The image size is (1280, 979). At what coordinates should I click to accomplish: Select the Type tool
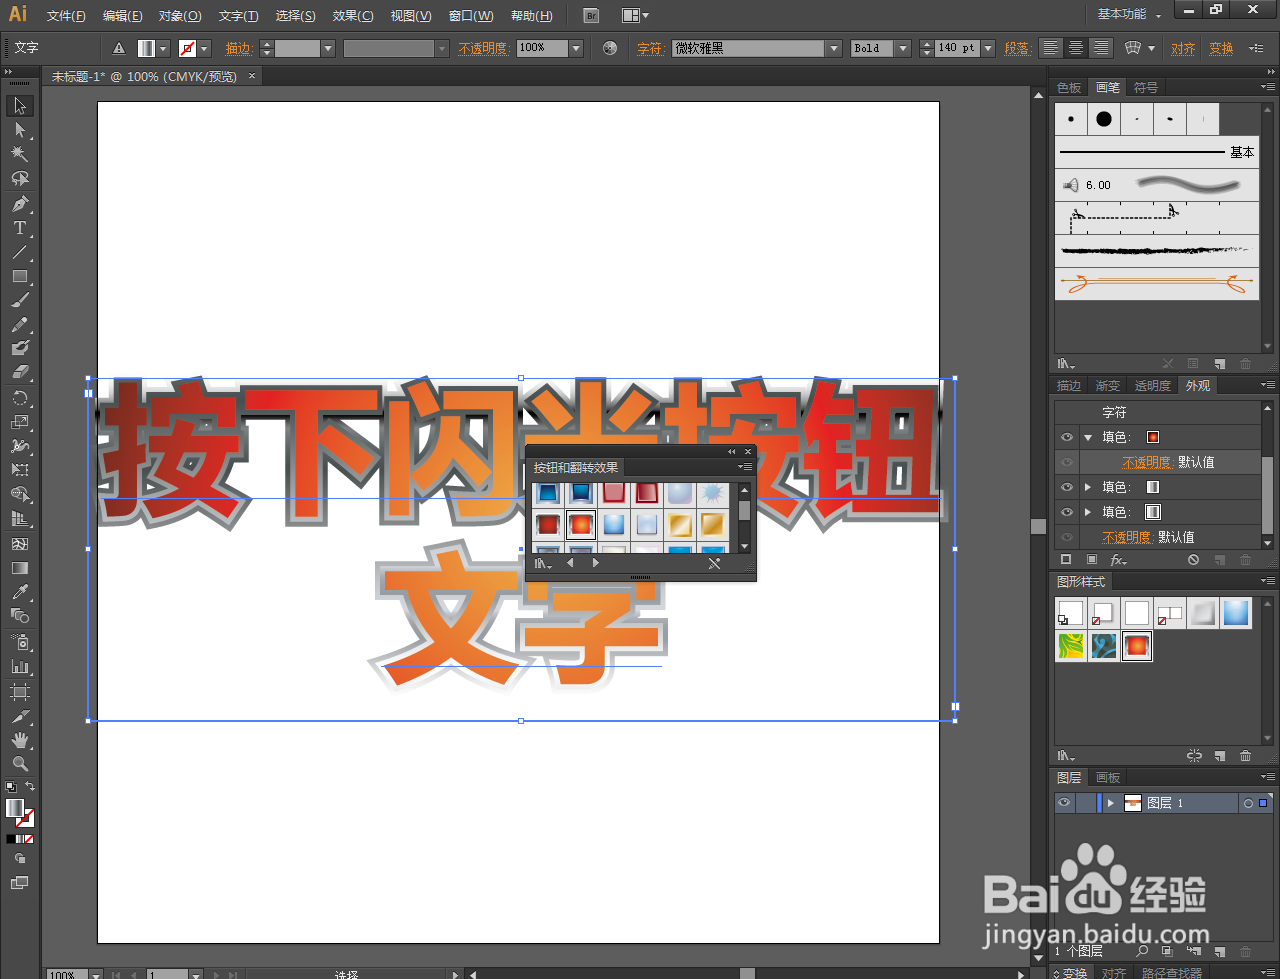18,227
